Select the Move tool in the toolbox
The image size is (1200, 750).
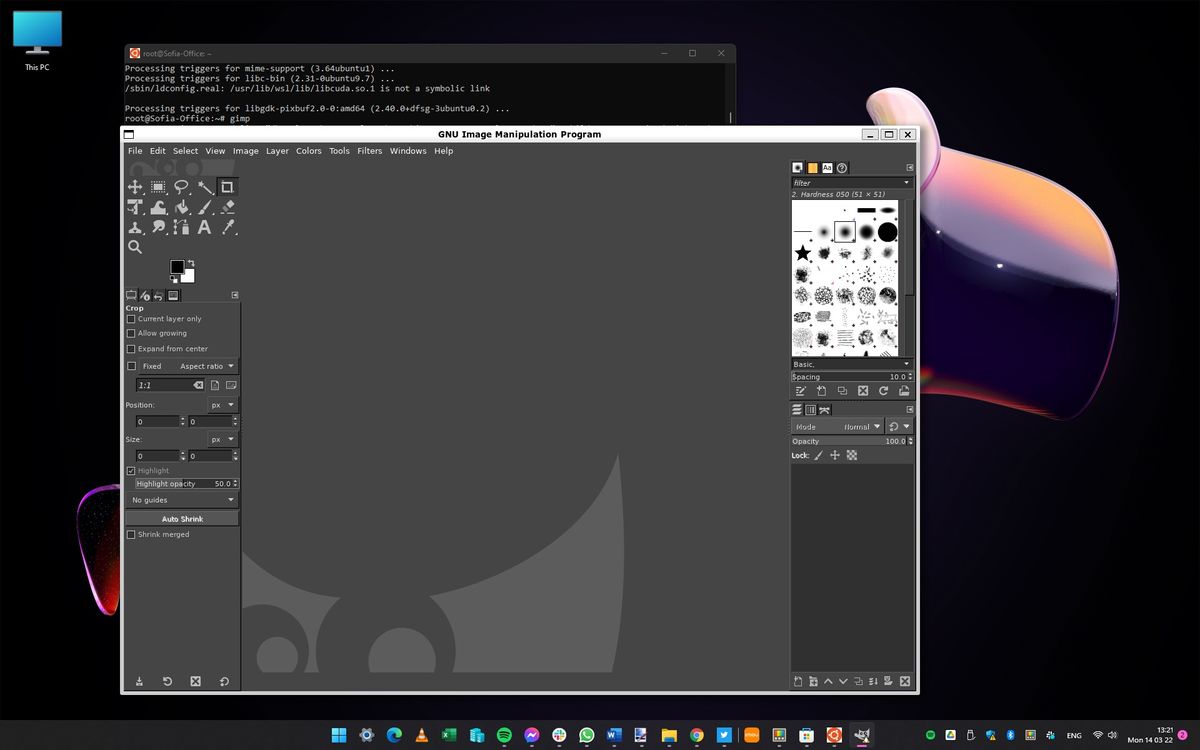tap(135, 187)
